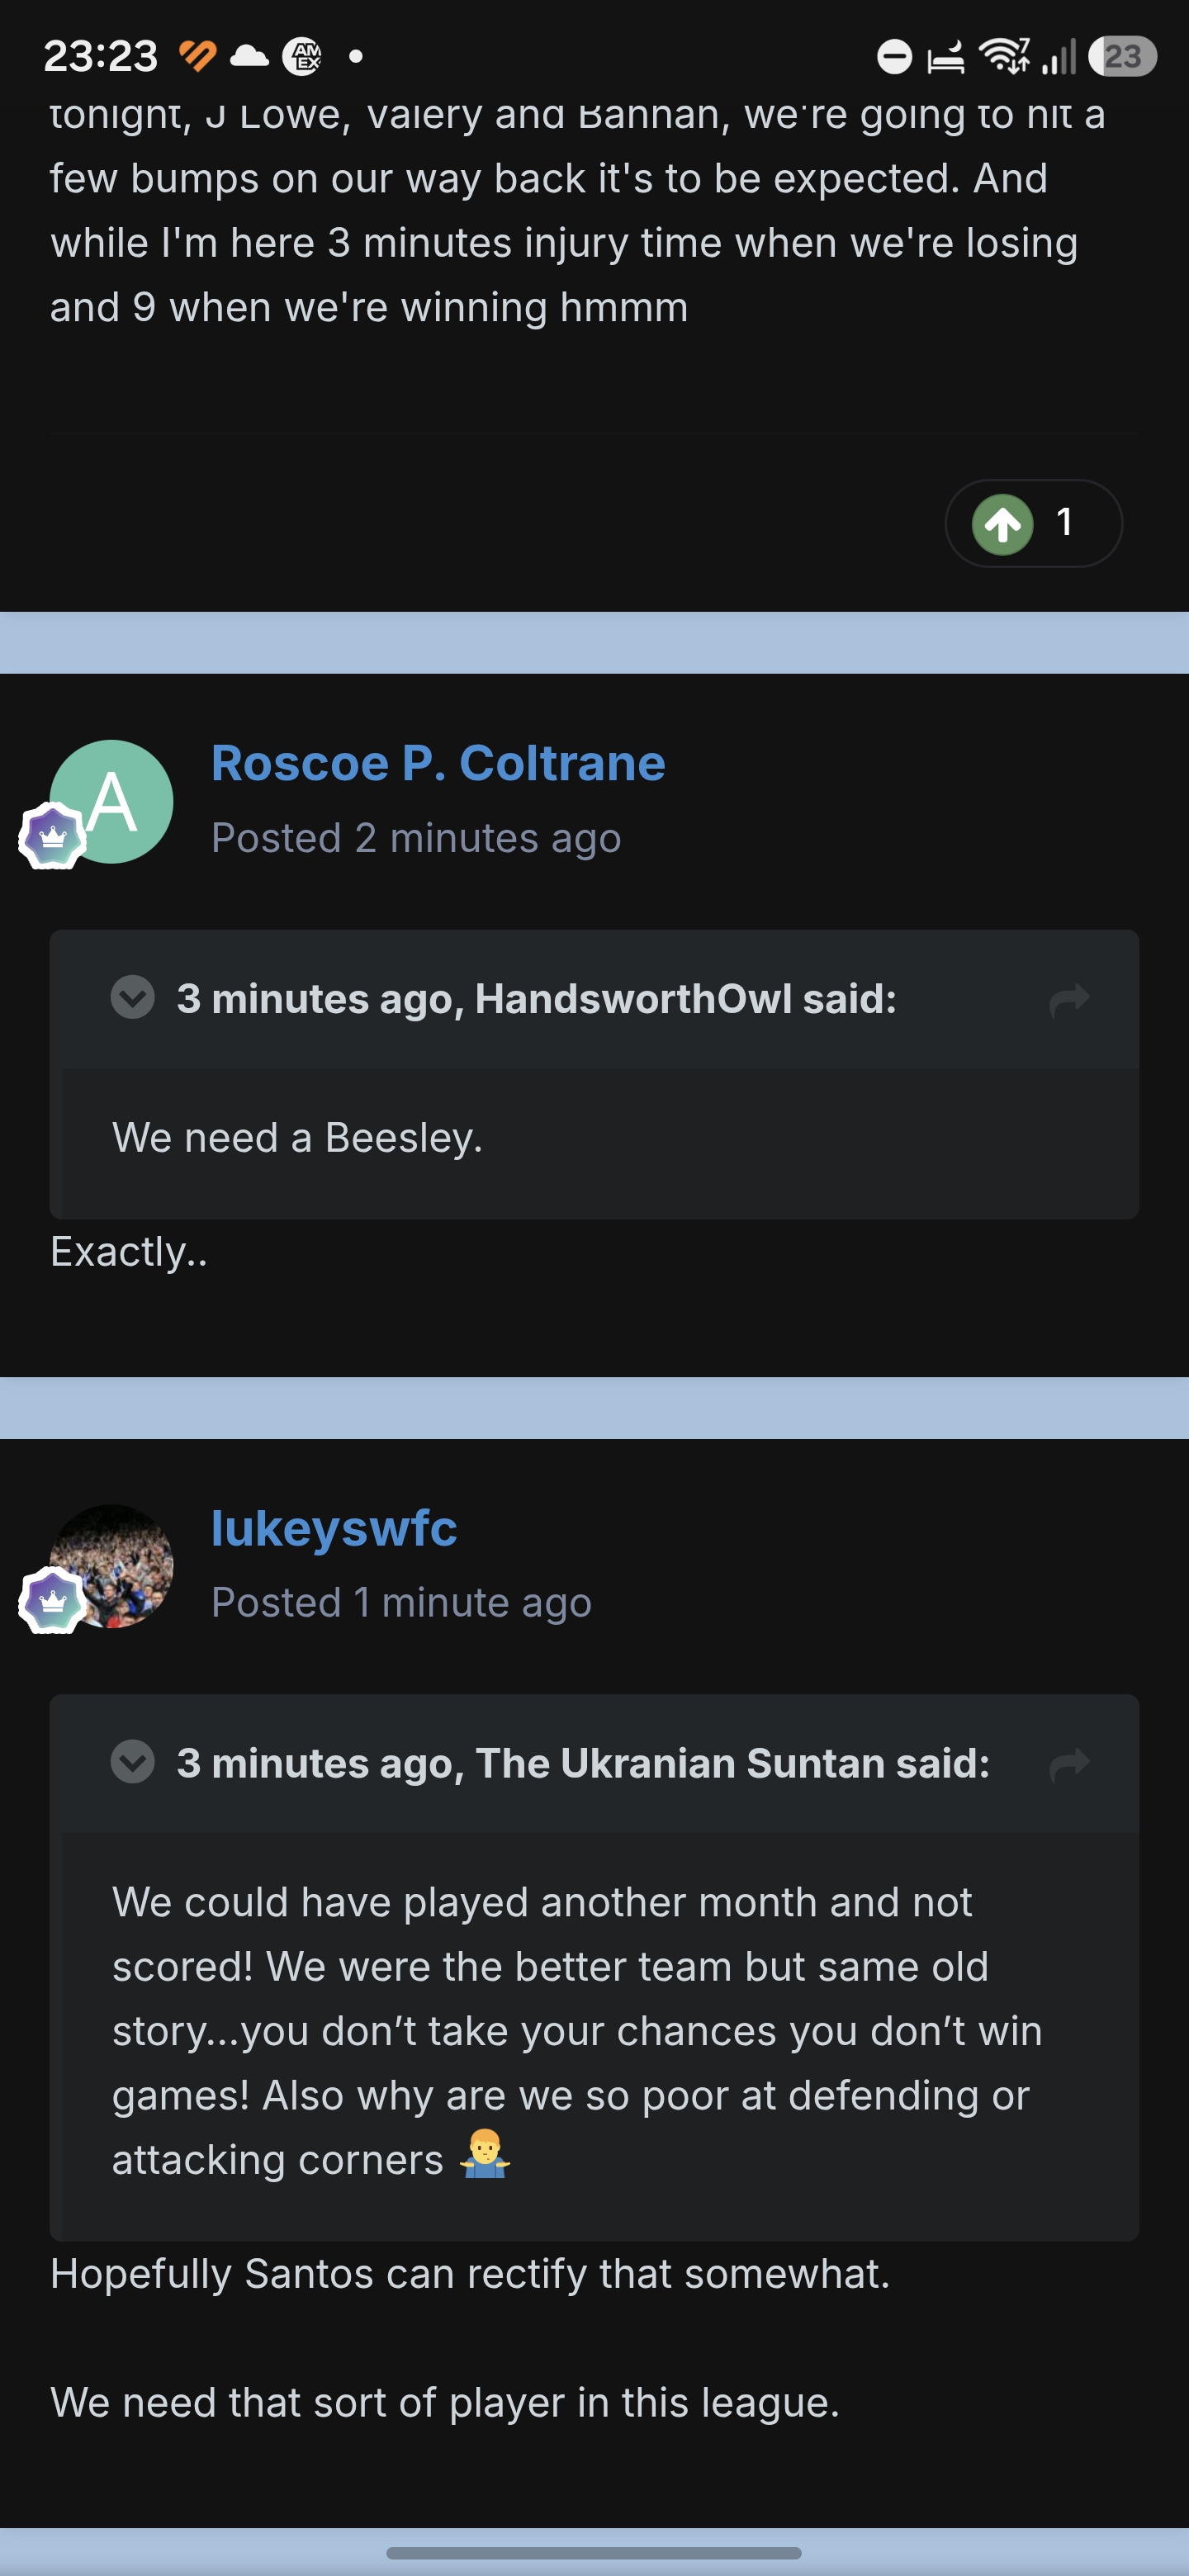View Roscoe P. Coltrane's green avatar
This screenshot has height=2576, width=1189.
(x=112, y=801)
